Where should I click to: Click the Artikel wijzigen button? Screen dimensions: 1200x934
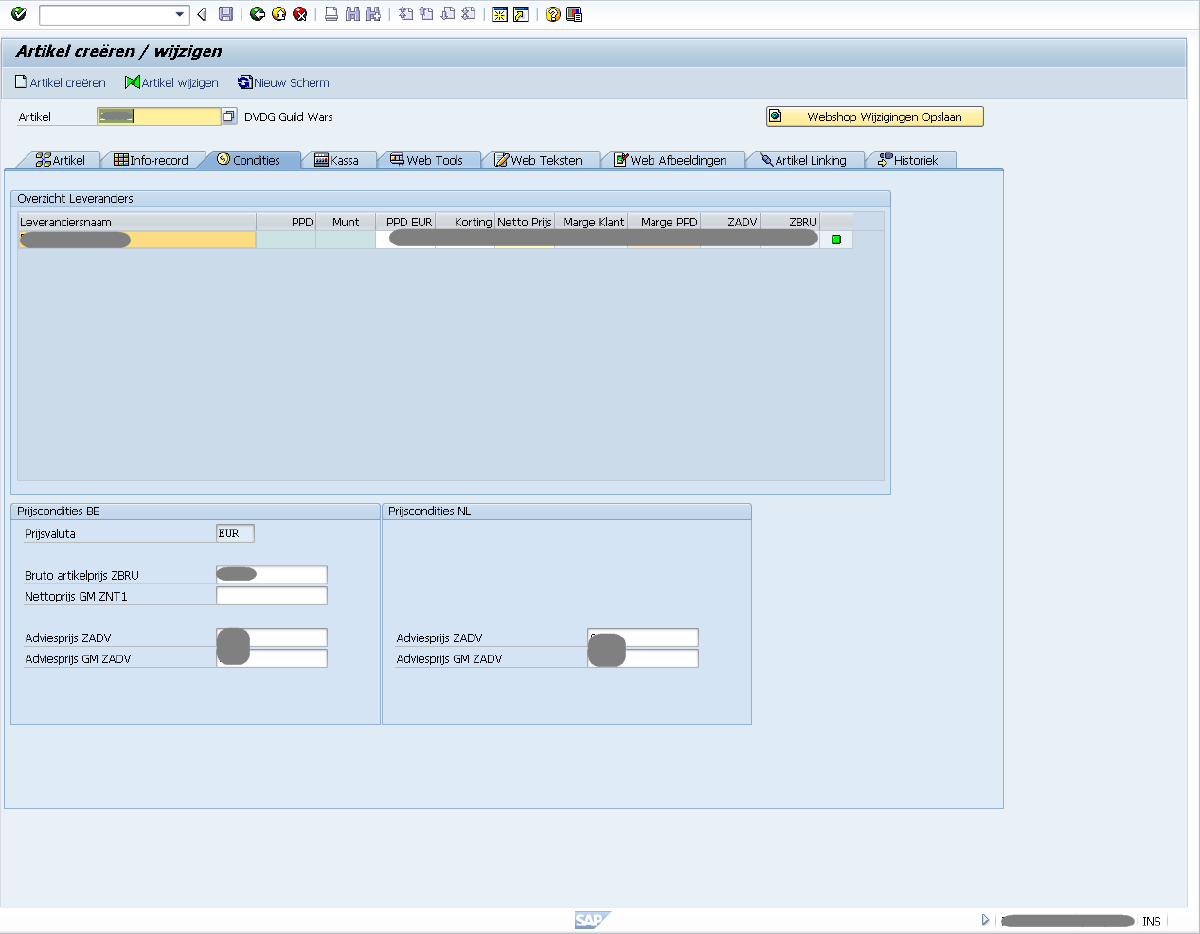pyautogui.click(x=171, y=83)
